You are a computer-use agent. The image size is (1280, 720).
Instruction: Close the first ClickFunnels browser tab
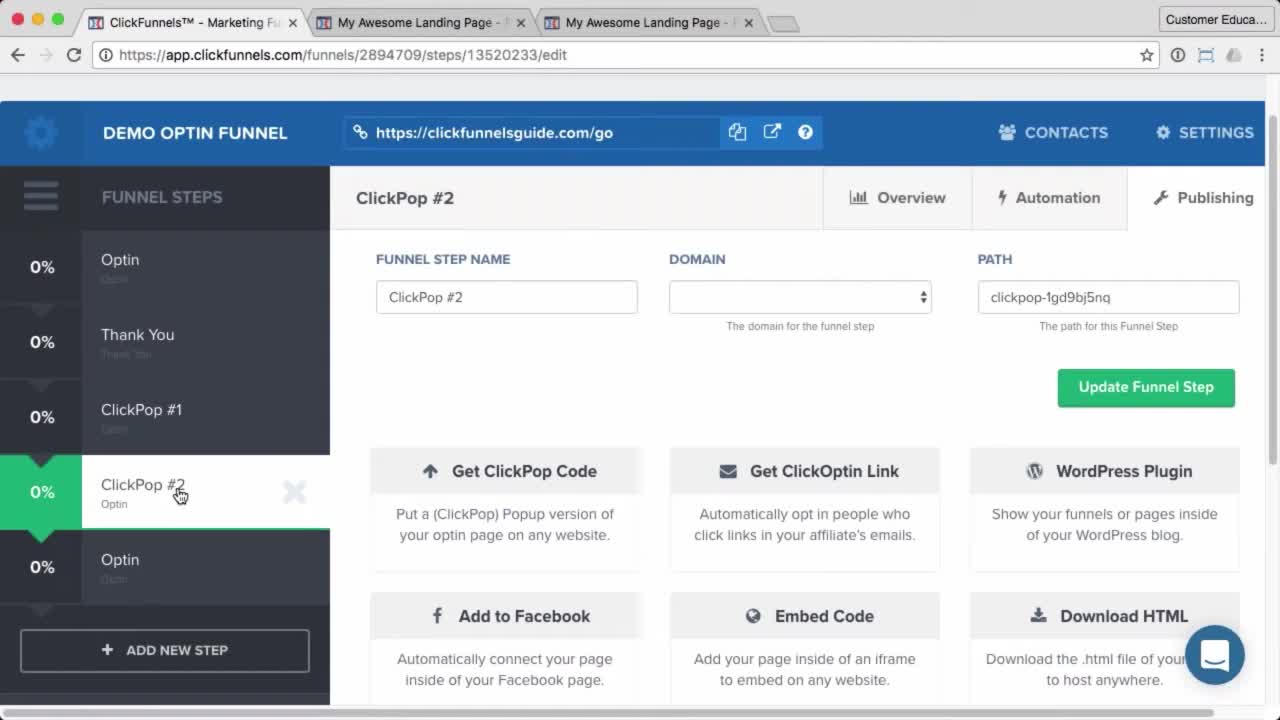click(x=293, y=22)
